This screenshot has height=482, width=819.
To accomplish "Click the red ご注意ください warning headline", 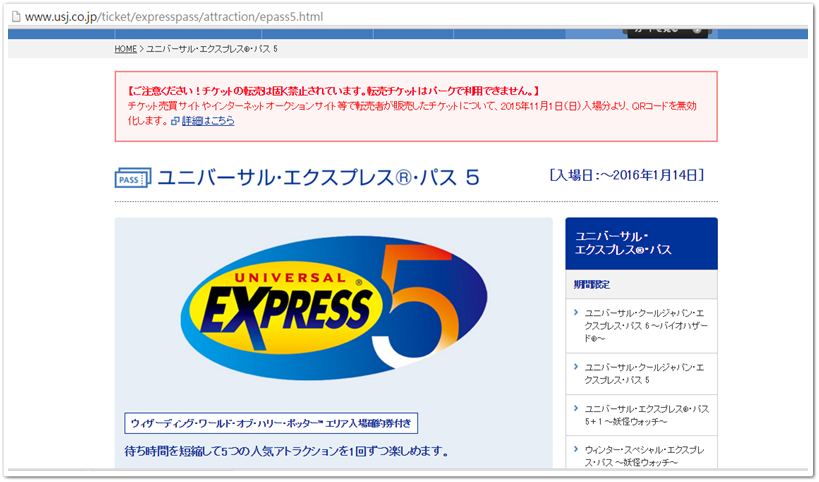I will [x=333, y=91].
